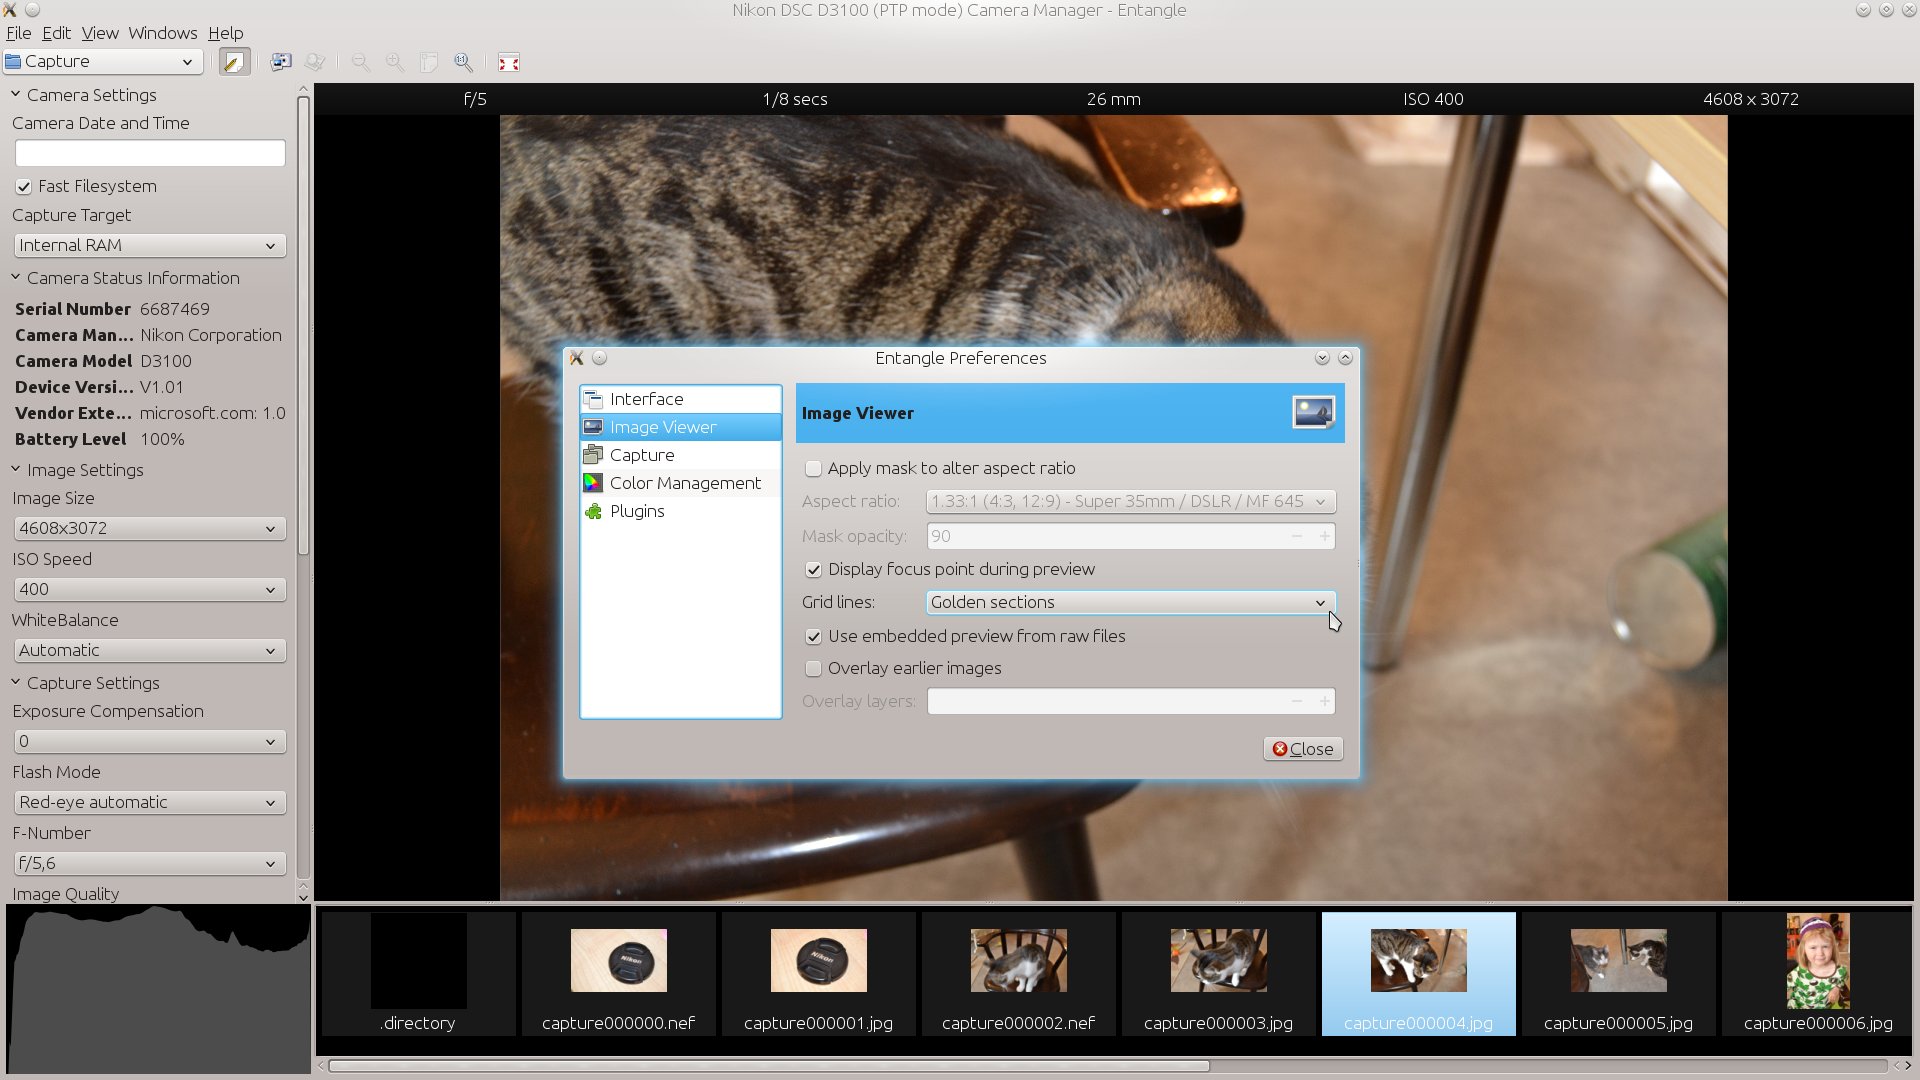Click the fullscreen red arrows icon
The width and height of the screenshot is (1920, 1080).
pos(509,62)
